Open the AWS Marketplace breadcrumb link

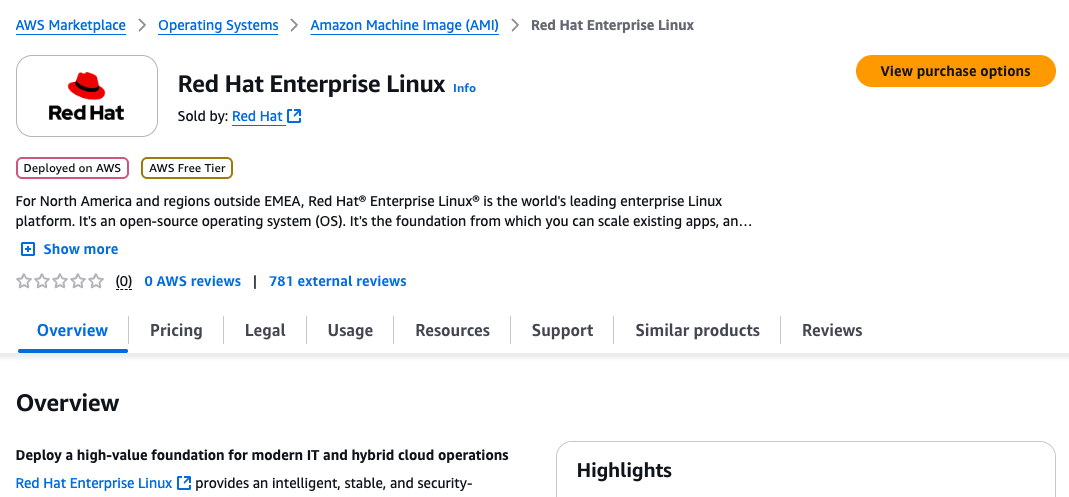70,26
